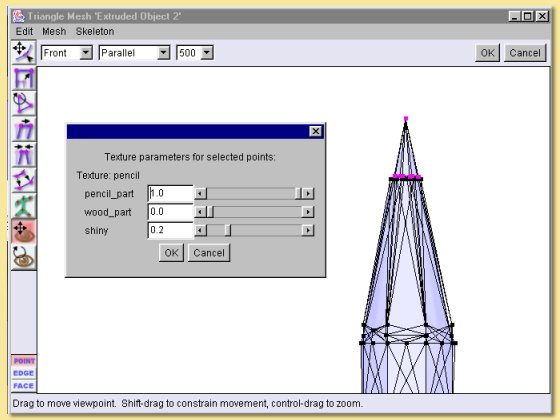This screenshot has width=560, height=420.
Task: Switch to POINT selection mode
Action: tap(24, 361)
